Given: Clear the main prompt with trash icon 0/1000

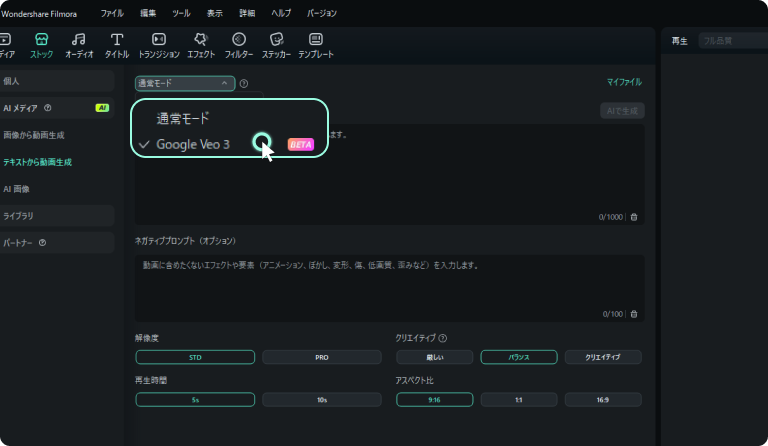Looking at the screenshot, I should pyautogui.click(x=634, y=217).
